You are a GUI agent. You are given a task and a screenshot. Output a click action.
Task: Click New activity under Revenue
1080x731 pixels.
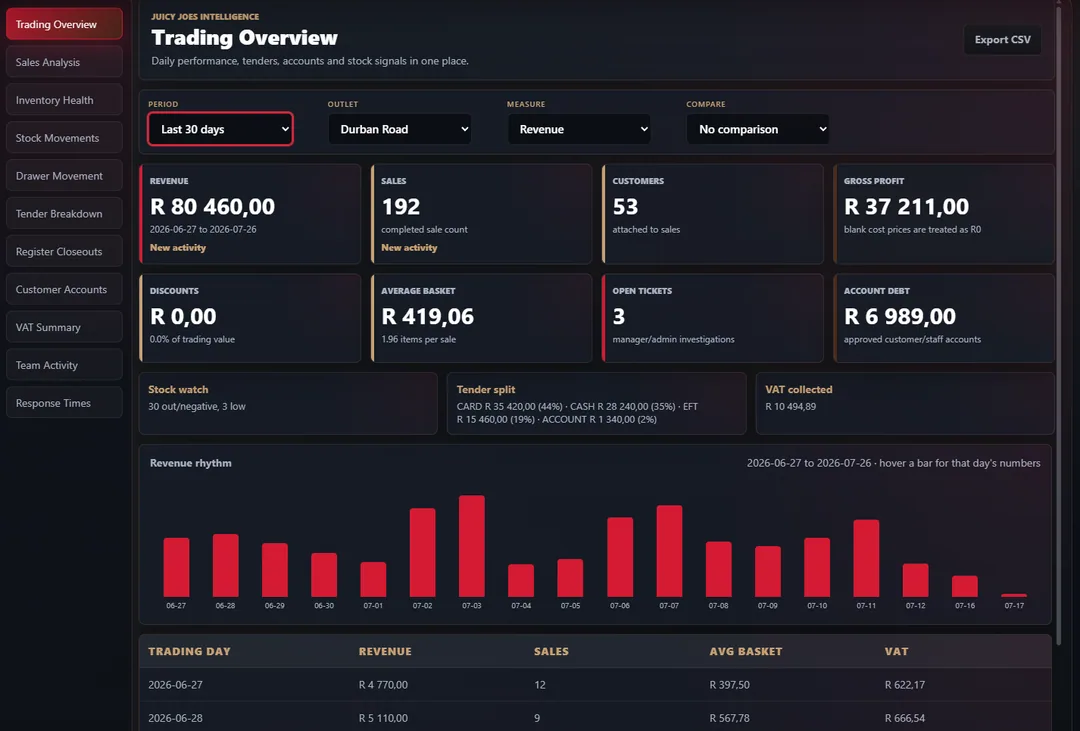pyautogui.click(x=178, y=247)
